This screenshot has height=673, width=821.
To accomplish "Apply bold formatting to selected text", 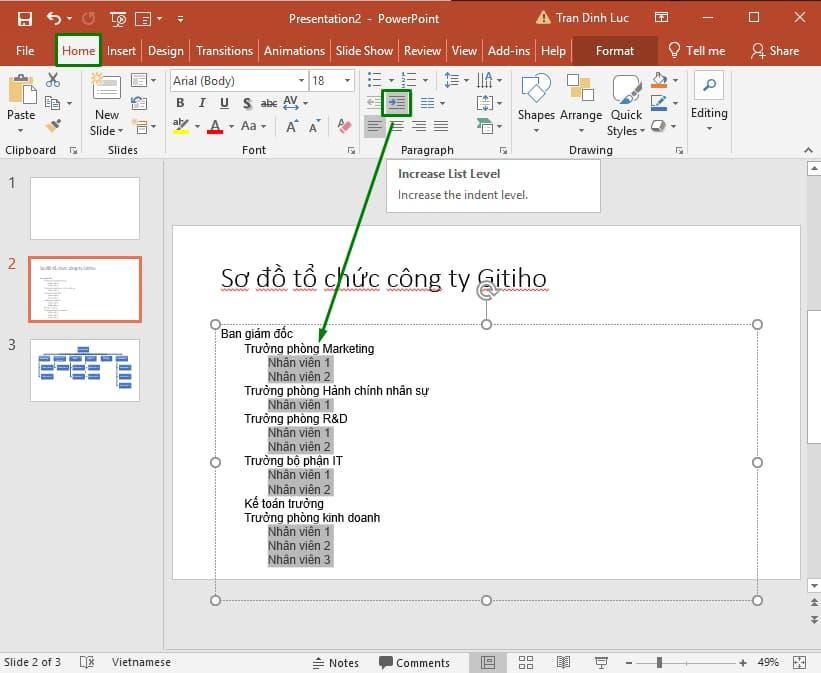I will (179, 103).
